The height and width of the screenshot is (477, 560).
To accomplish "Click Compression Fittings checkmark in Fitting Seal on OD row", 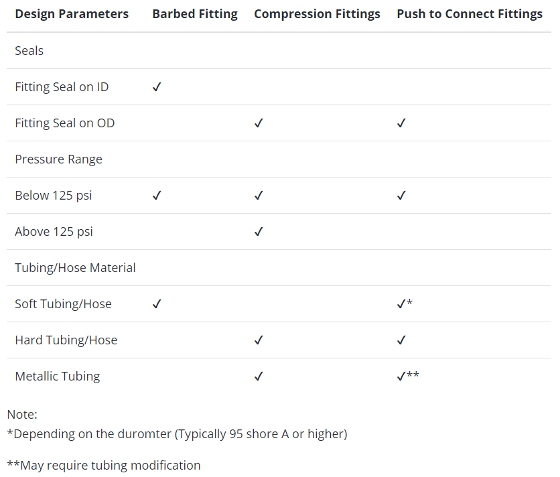I will (259, 123).
